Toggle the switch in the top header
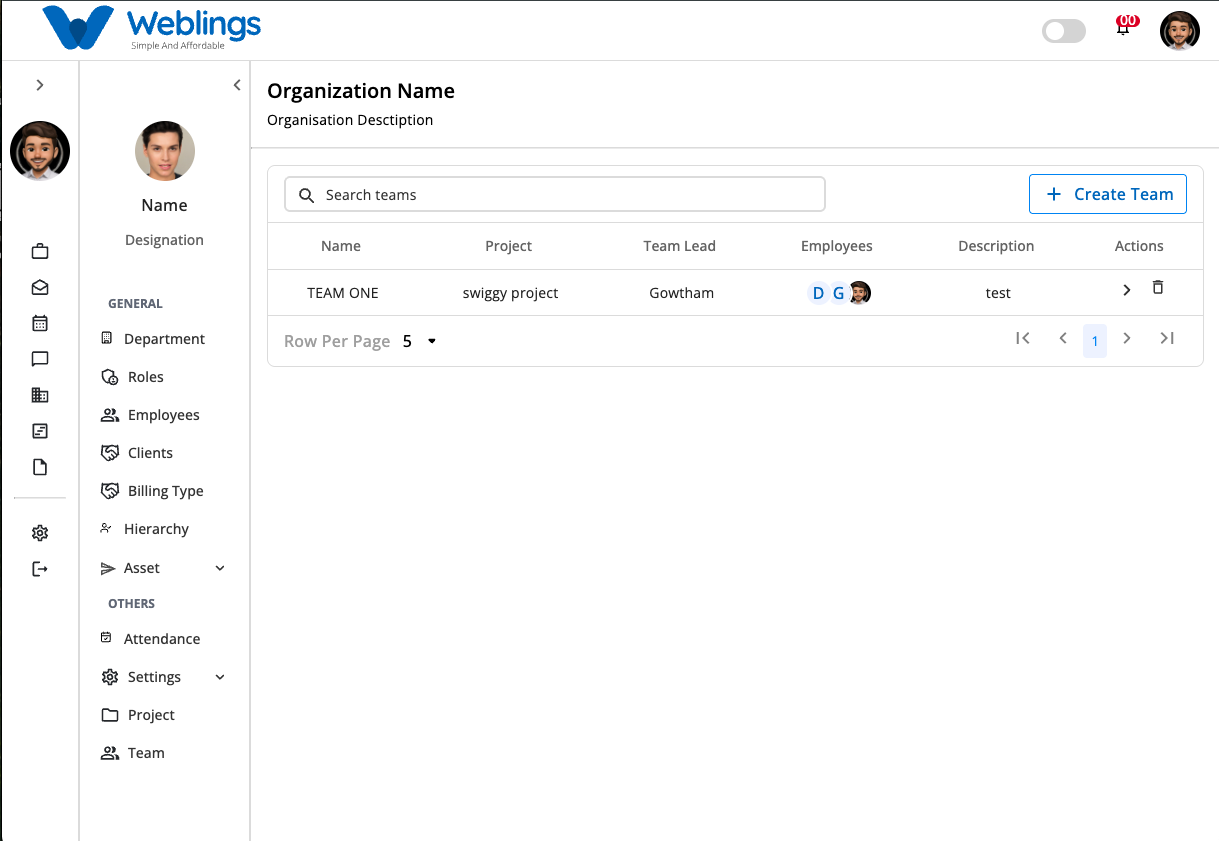 (x=1064, y=31)
